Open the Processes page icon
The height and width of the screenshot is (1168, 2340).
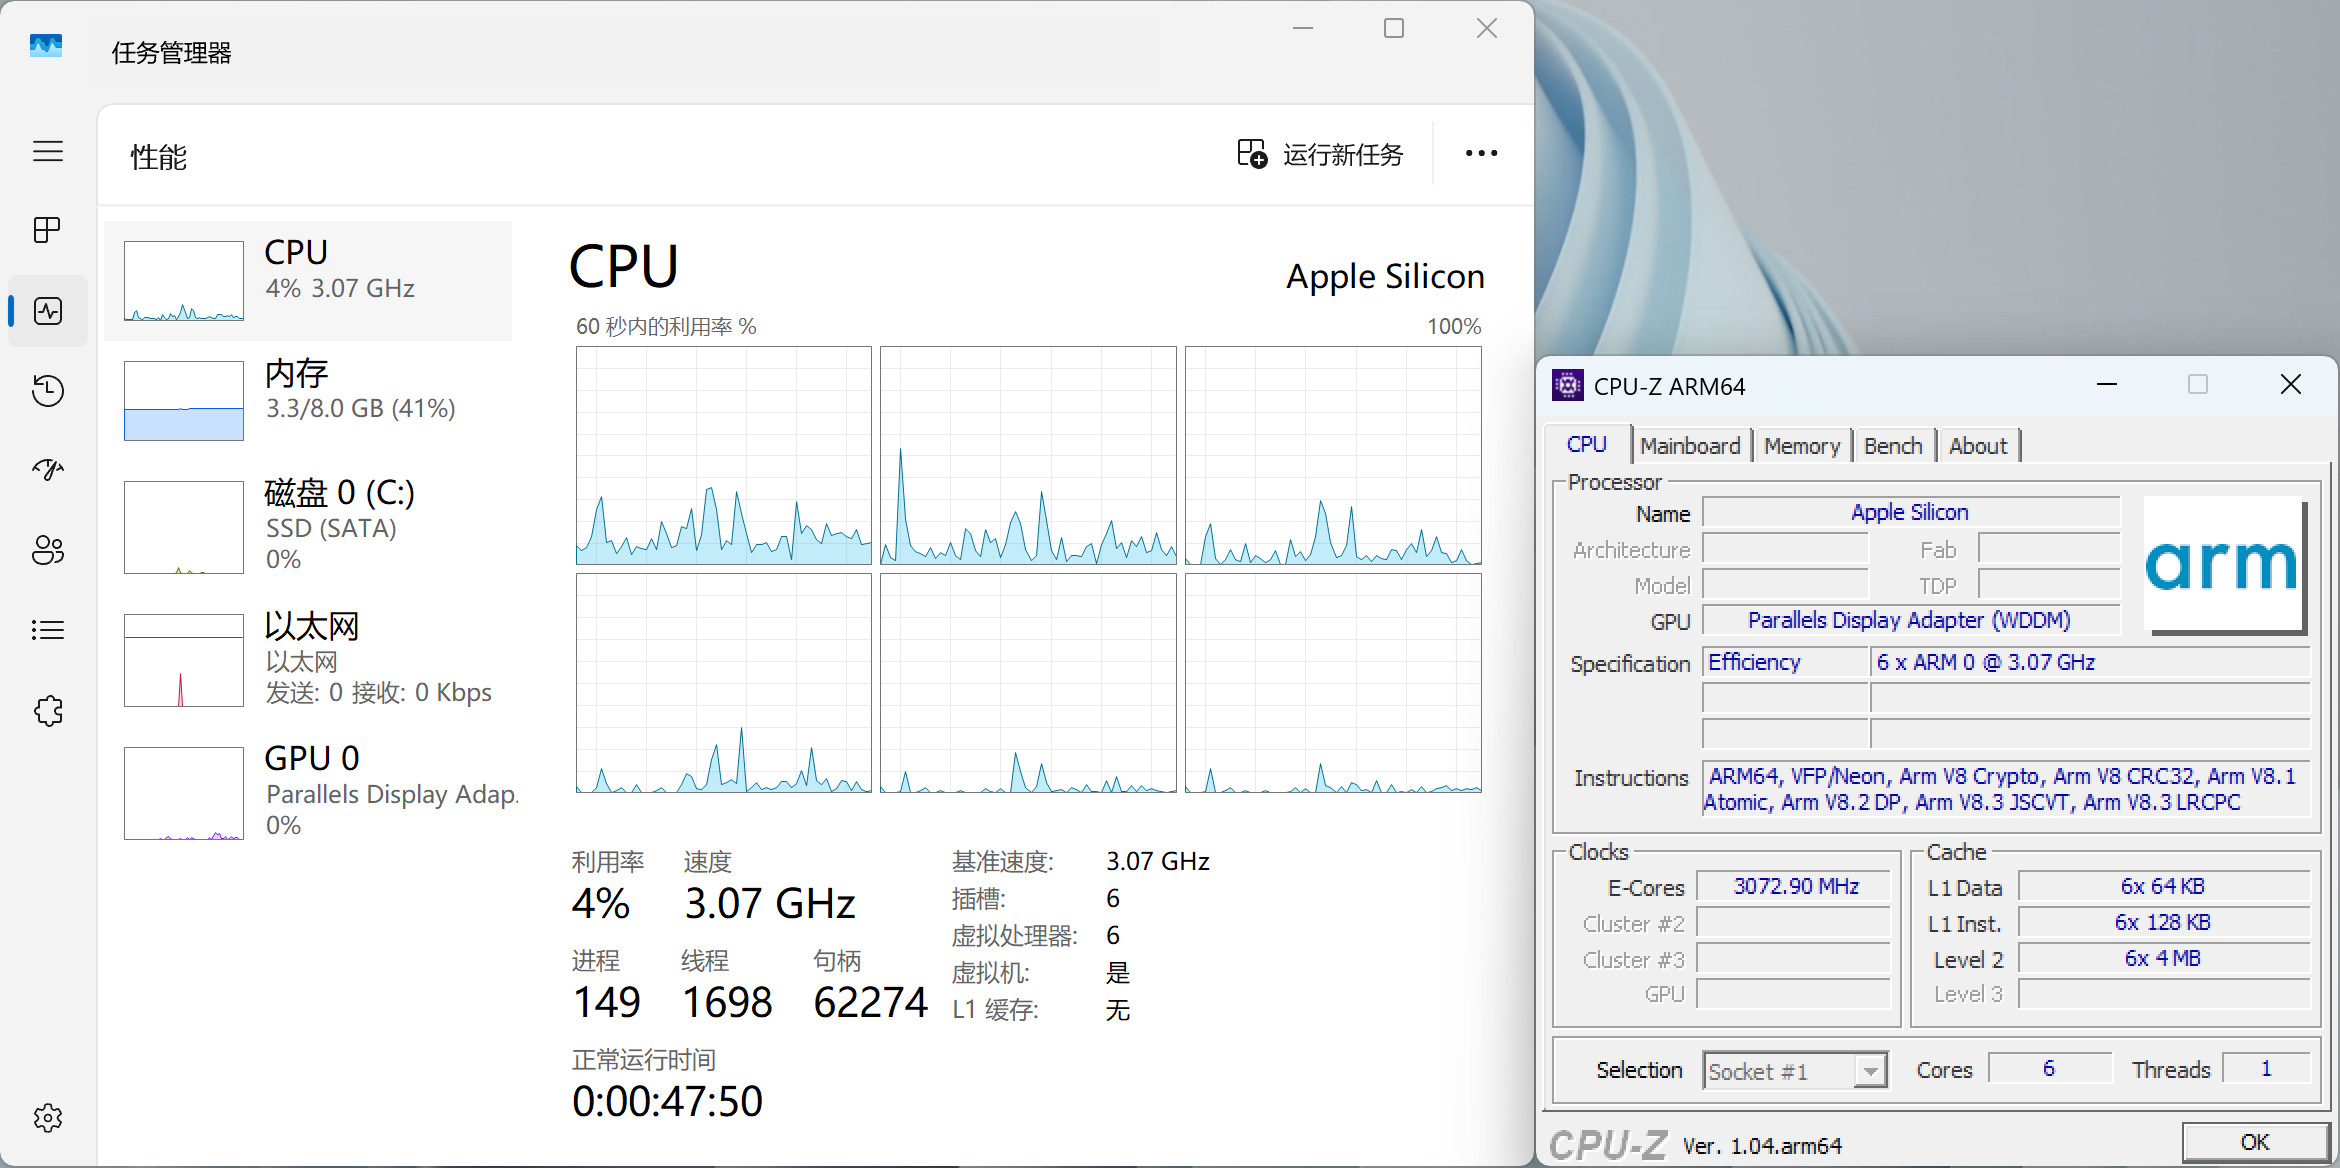48,230
